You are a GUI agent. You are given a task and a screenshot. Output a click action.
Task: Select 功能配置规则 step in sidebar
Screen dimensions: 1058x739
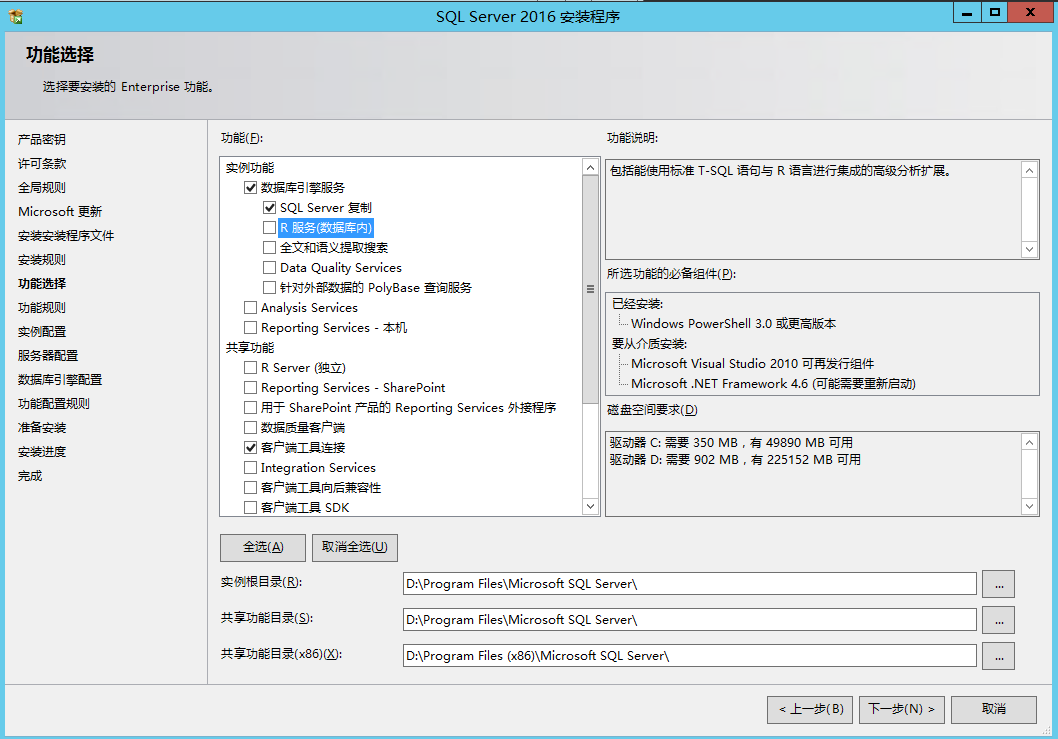[x=54, y=404]
